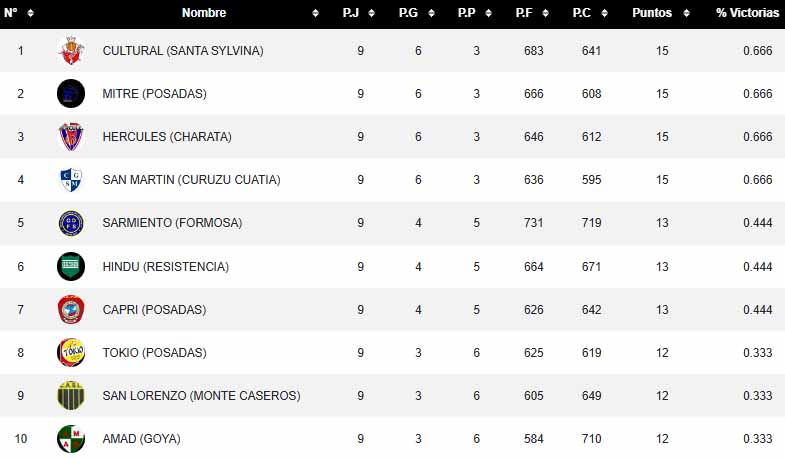Click the AMAD (Goya) team logo
Image resolution: width=785 pixels, height=459 pixels.
[71, 439]
